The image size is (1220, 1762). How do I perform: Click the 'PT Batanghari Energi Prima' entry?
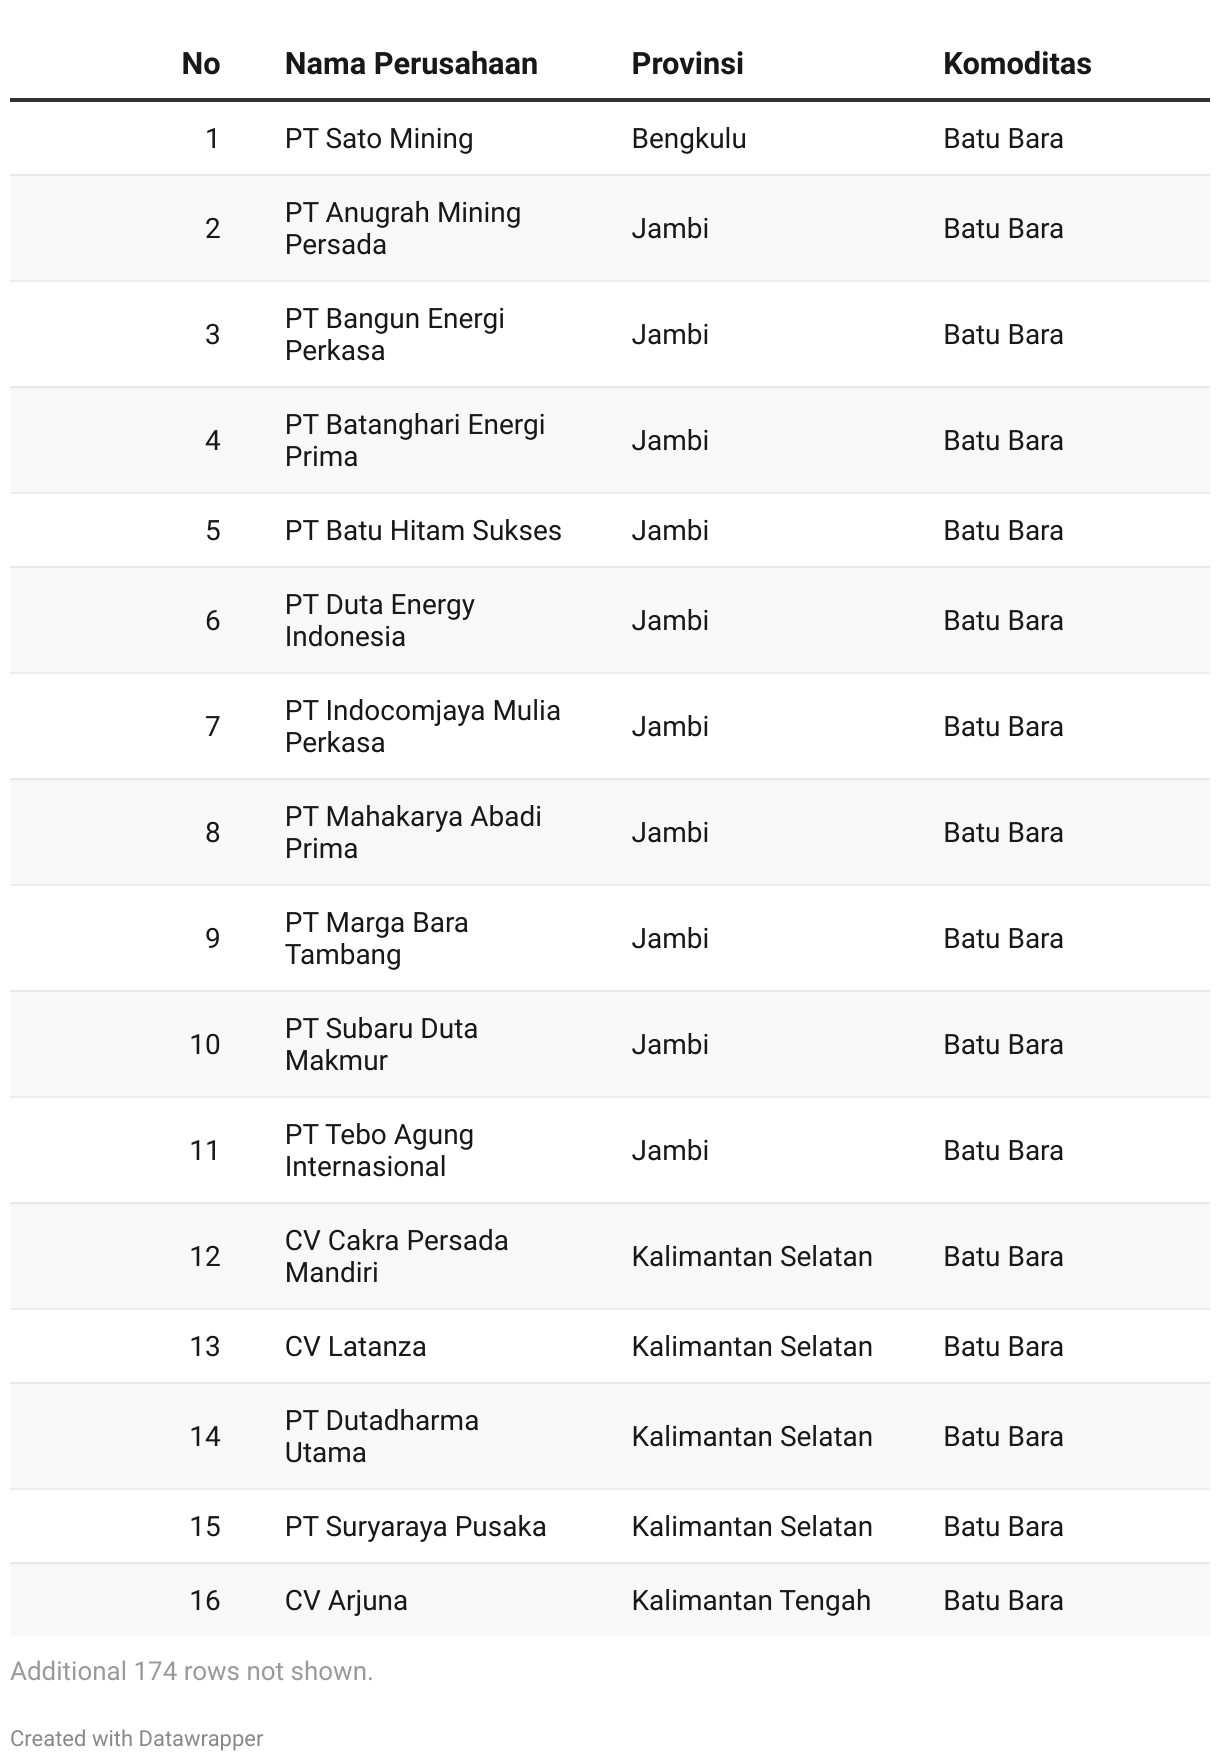[x=414, y=440]
